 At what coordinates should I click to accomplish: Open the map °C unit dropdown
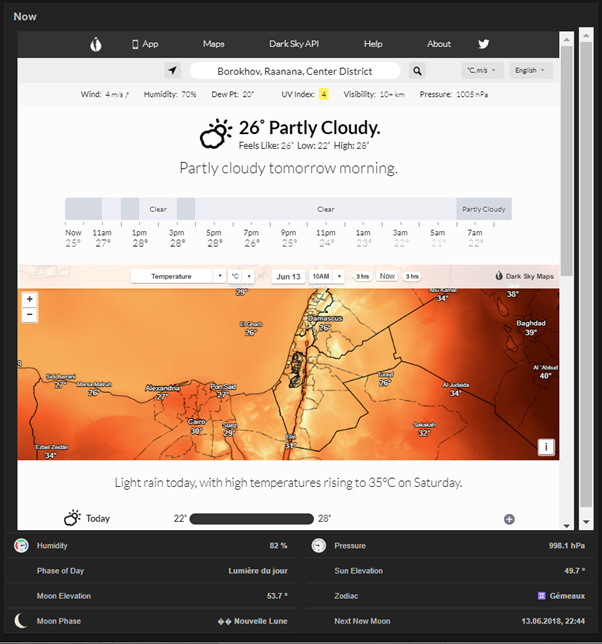[241, 276]
